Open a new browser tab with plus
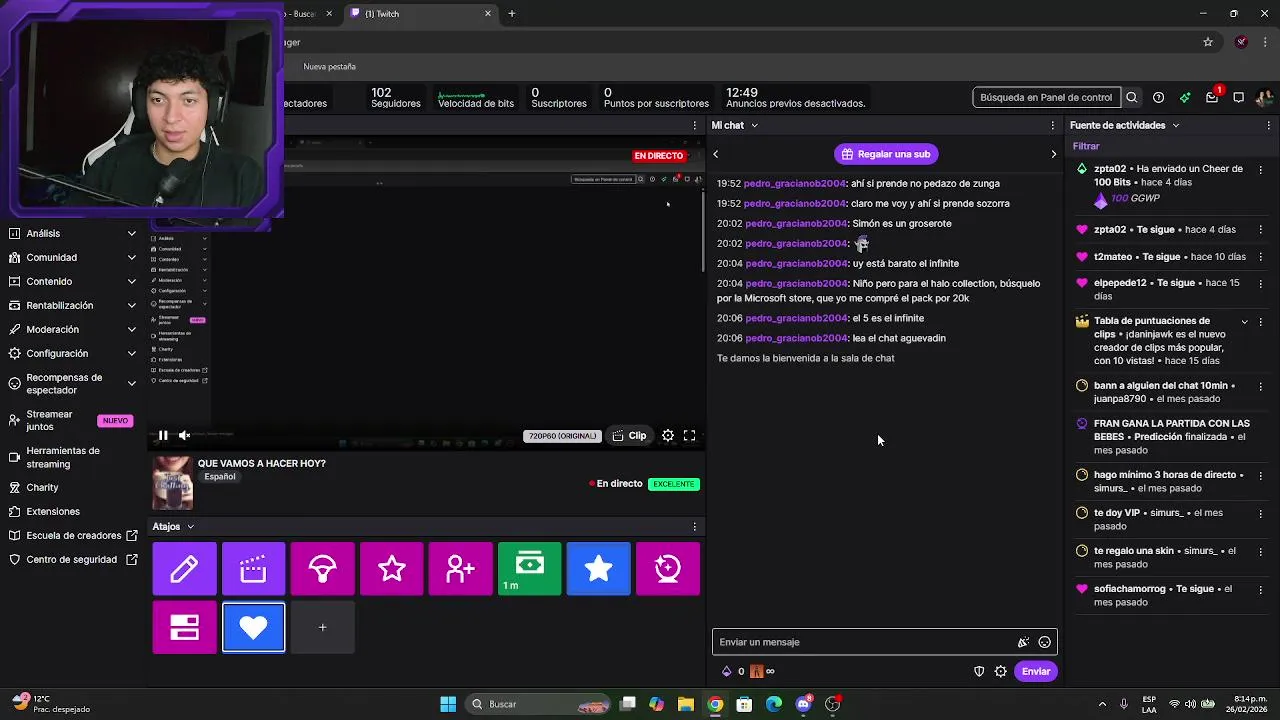 point(512,14)
